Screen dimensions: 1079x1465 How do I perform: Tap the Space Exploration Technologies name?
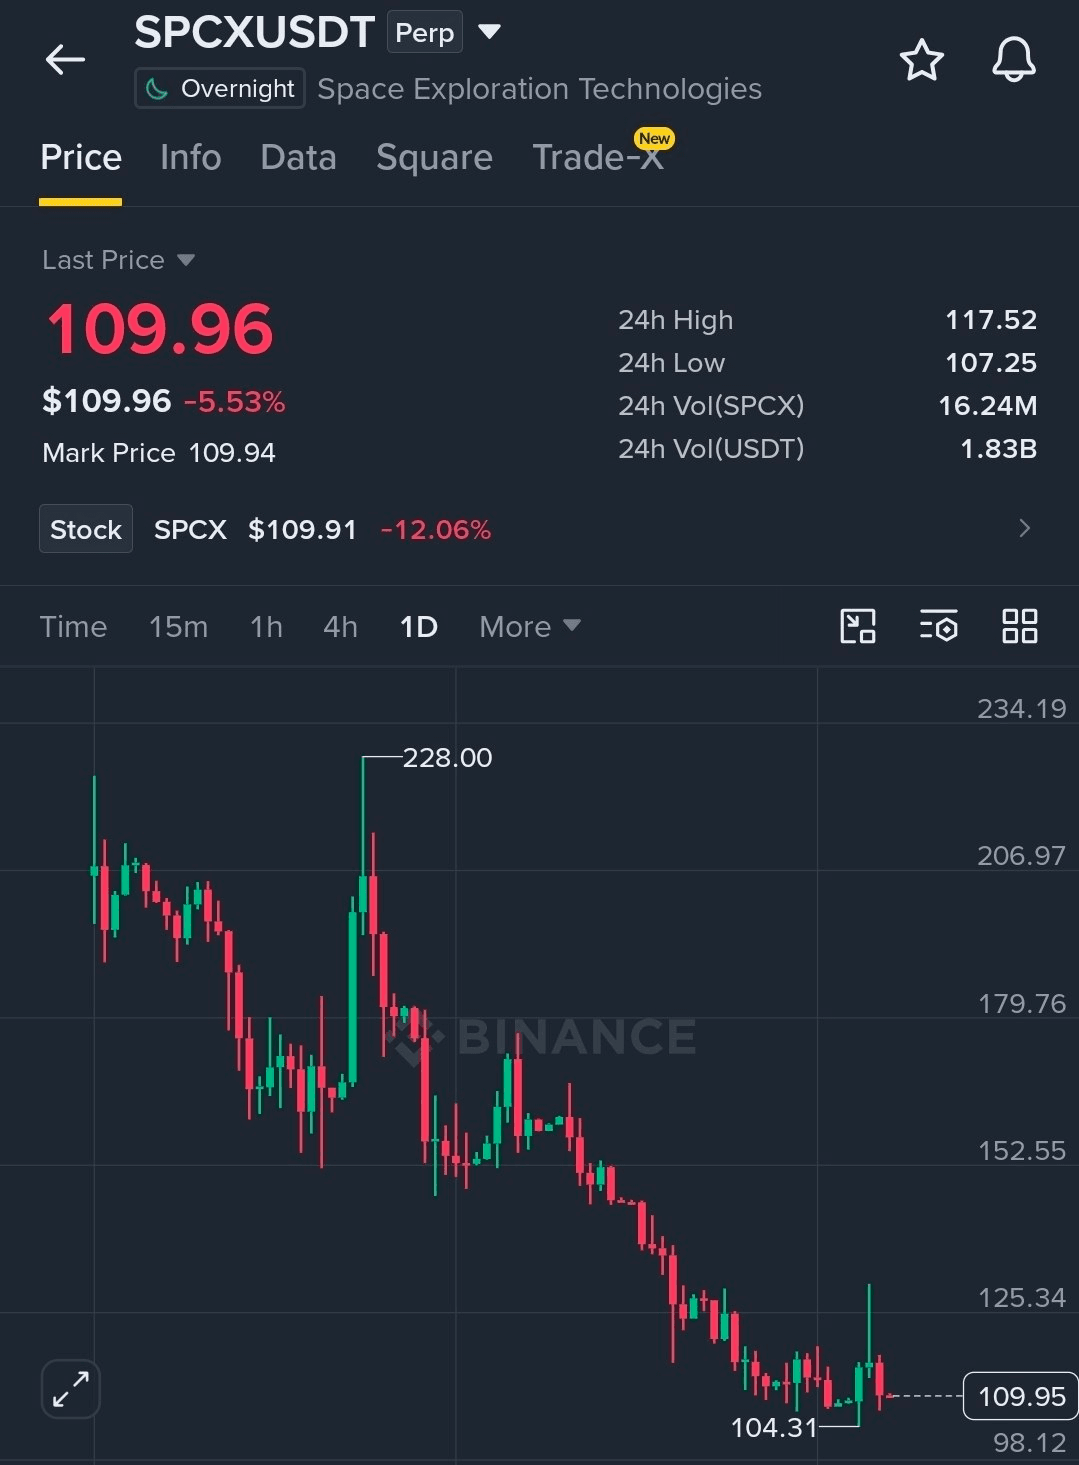540,89
